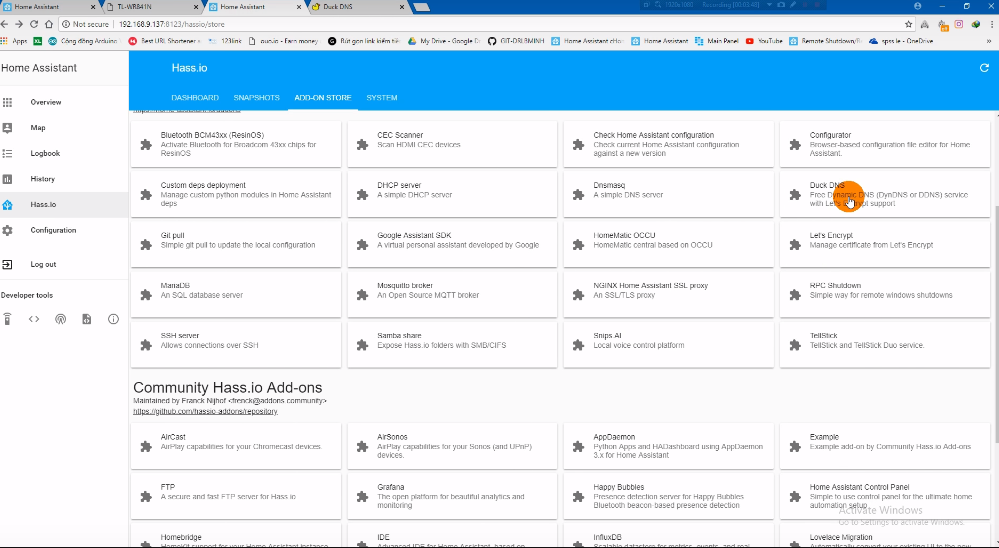Click the browser back arrow
The width and height of the screenshot is (999, 548).
pos(5,24)
